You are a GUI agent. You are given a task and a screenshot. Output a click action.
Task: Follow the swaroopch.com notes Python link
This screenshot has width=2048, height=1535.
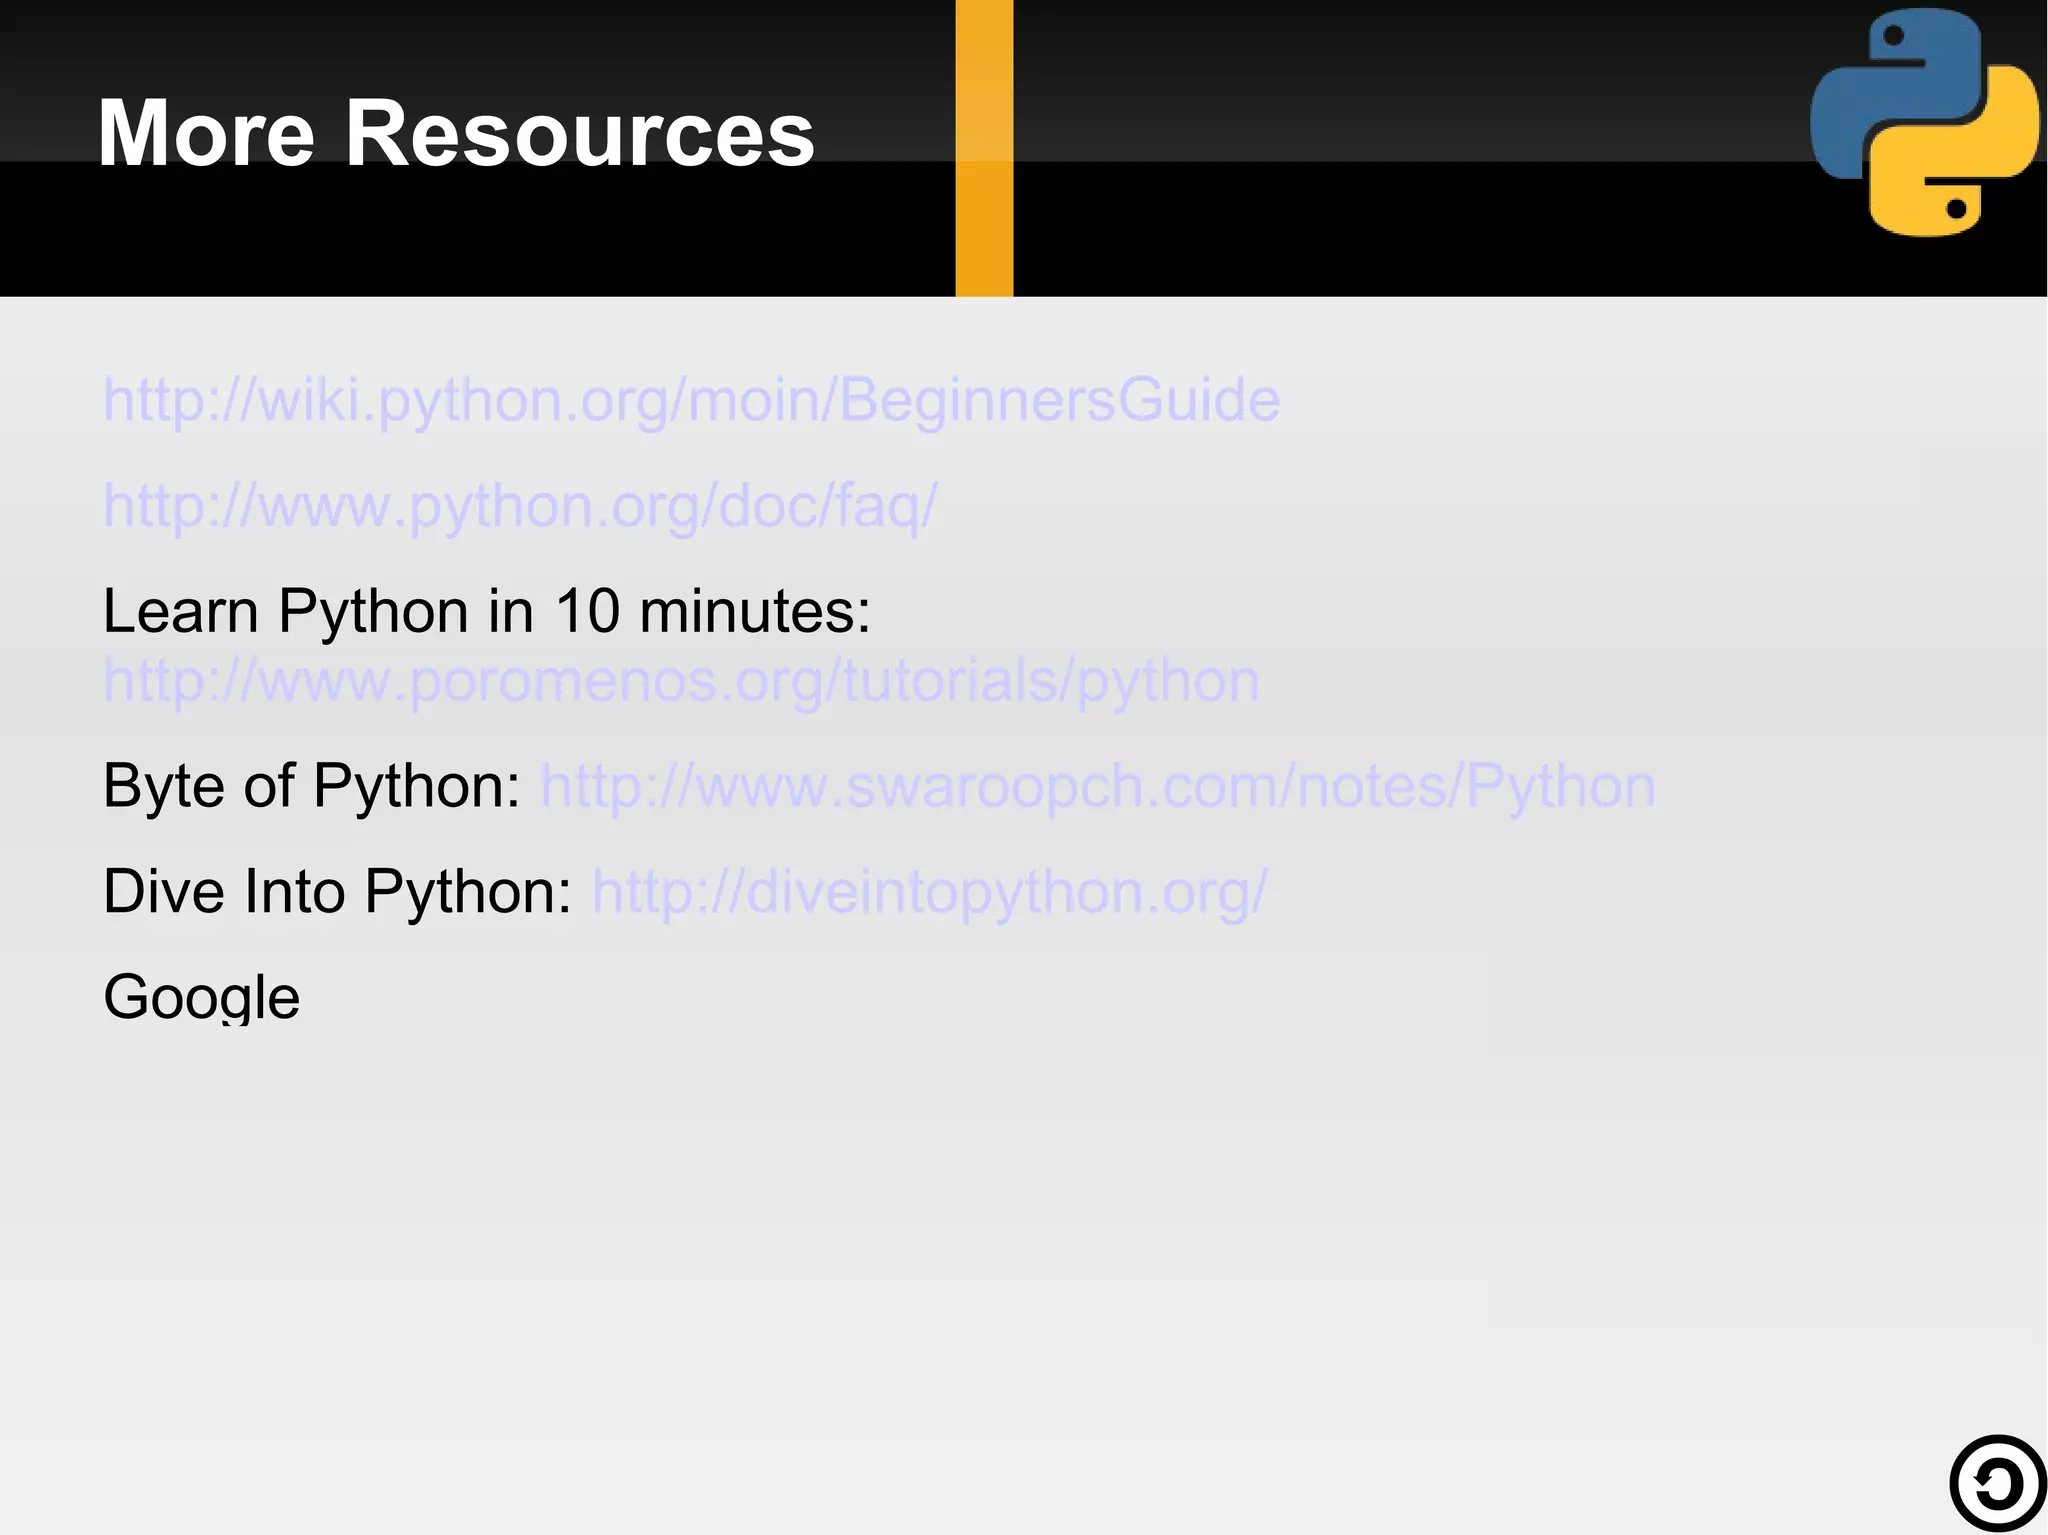(x=1097, y=786)
